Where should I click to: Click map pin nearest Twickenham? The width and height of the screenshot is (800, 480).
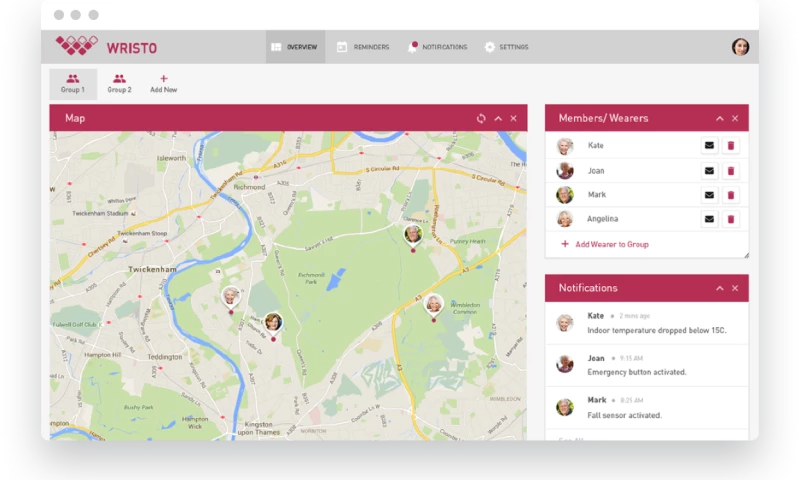coord(231,299)
